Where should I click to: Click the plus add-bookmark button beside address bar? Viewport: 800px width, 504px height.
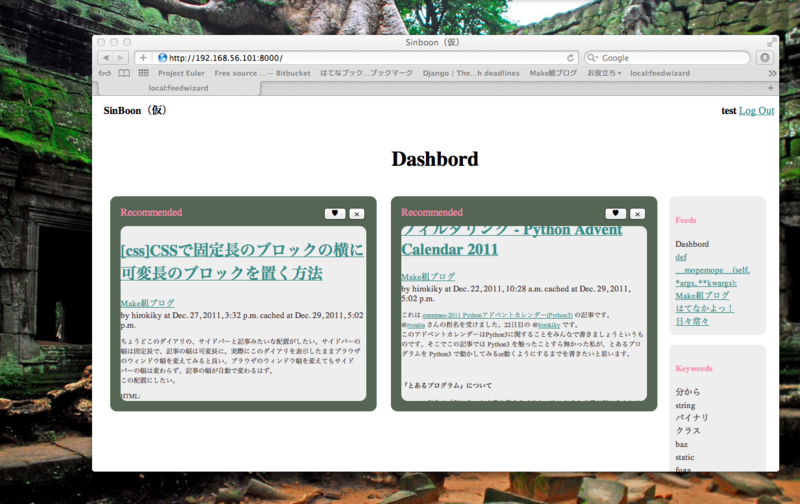143,58
